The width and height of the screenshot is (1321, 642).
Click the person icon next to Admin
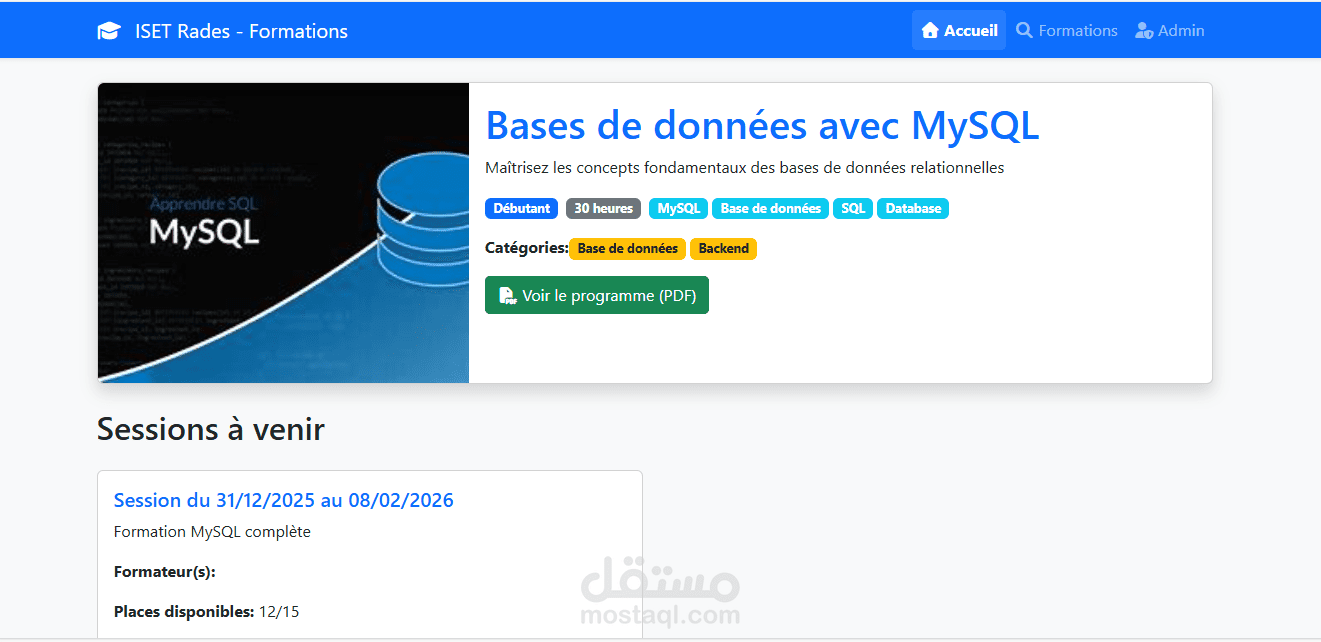[x=1142, y=31]
